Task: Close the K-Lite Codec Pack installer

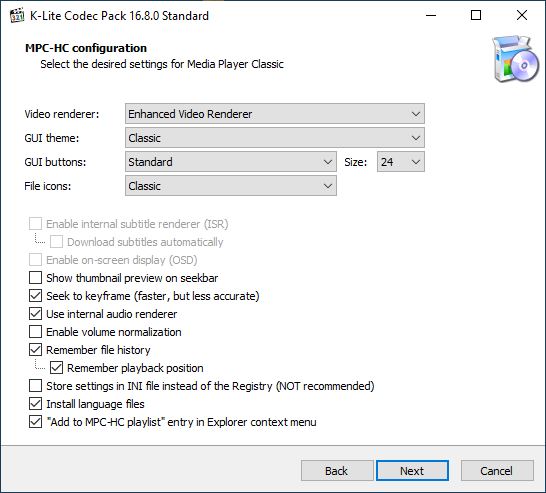Action: (x=522, y=15)
